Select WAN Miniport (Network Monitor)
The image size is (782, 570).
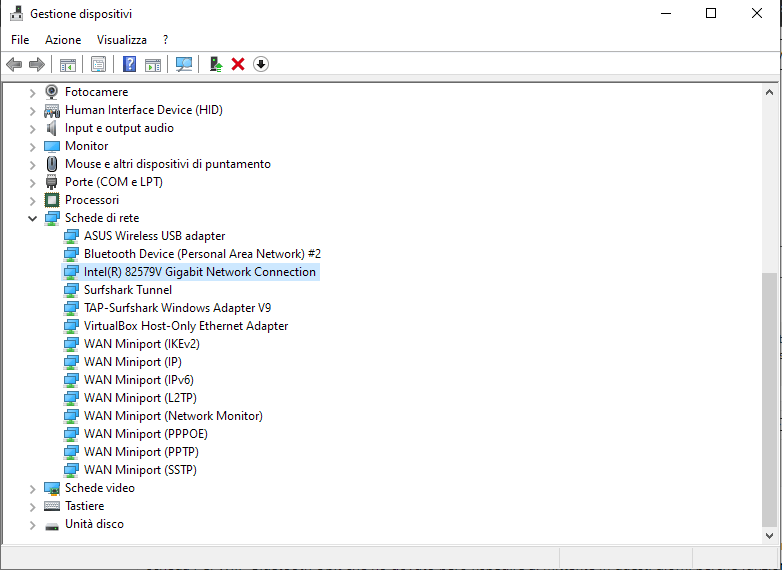click(x=173, y=415)
